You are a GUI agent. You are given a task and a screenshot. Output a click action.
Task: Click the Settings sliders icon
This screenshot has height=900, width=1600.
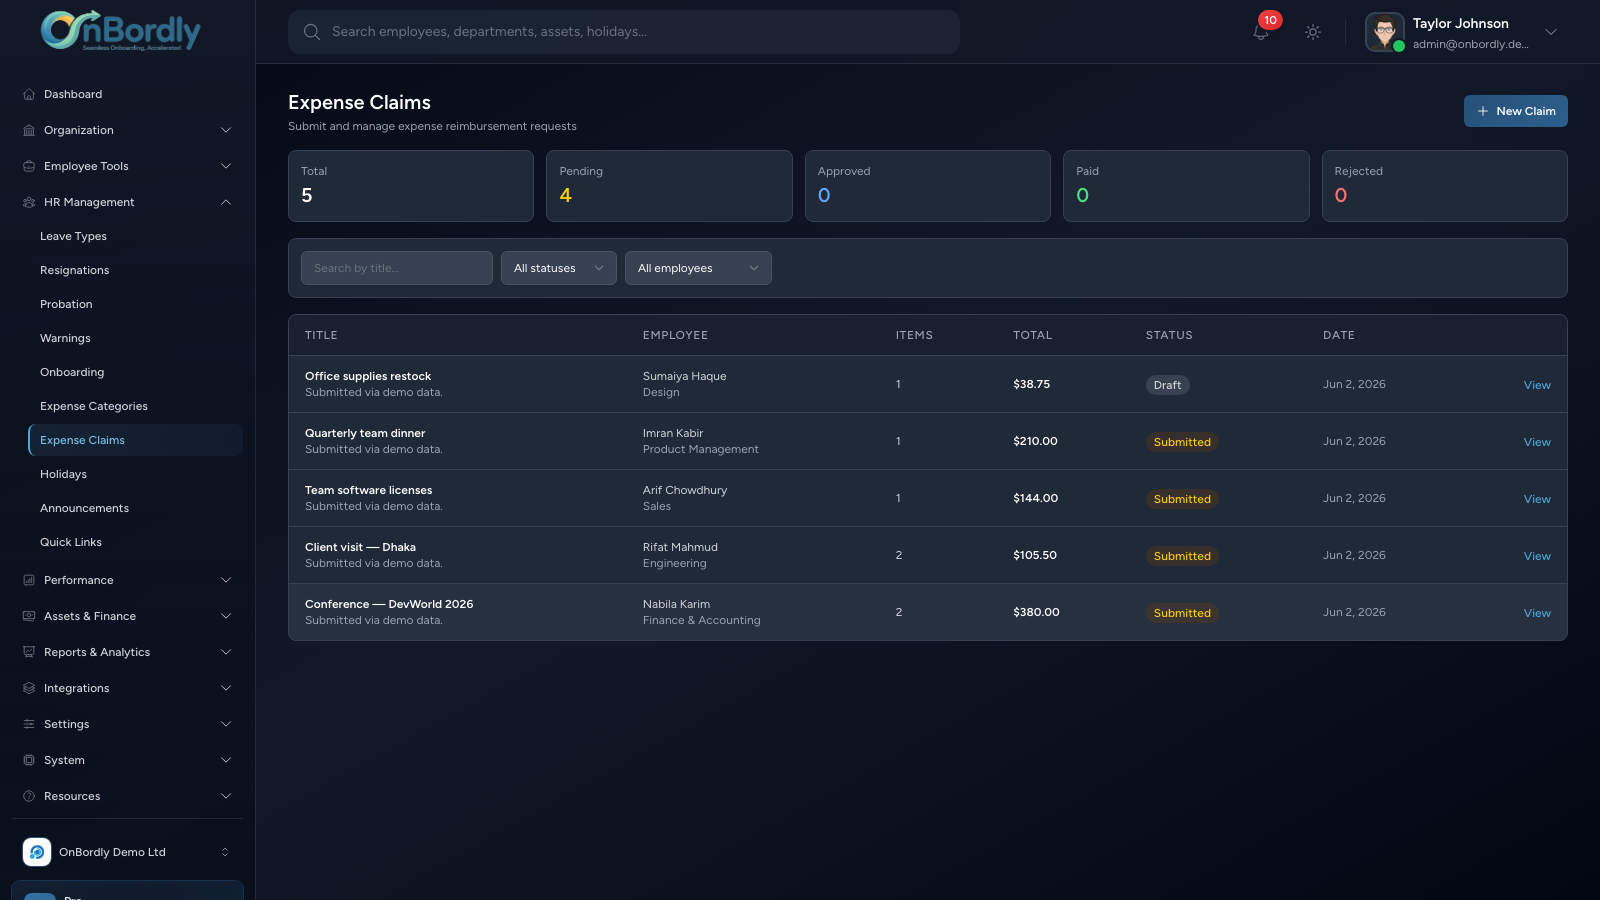pyautogui.click(x=29, y=724)
